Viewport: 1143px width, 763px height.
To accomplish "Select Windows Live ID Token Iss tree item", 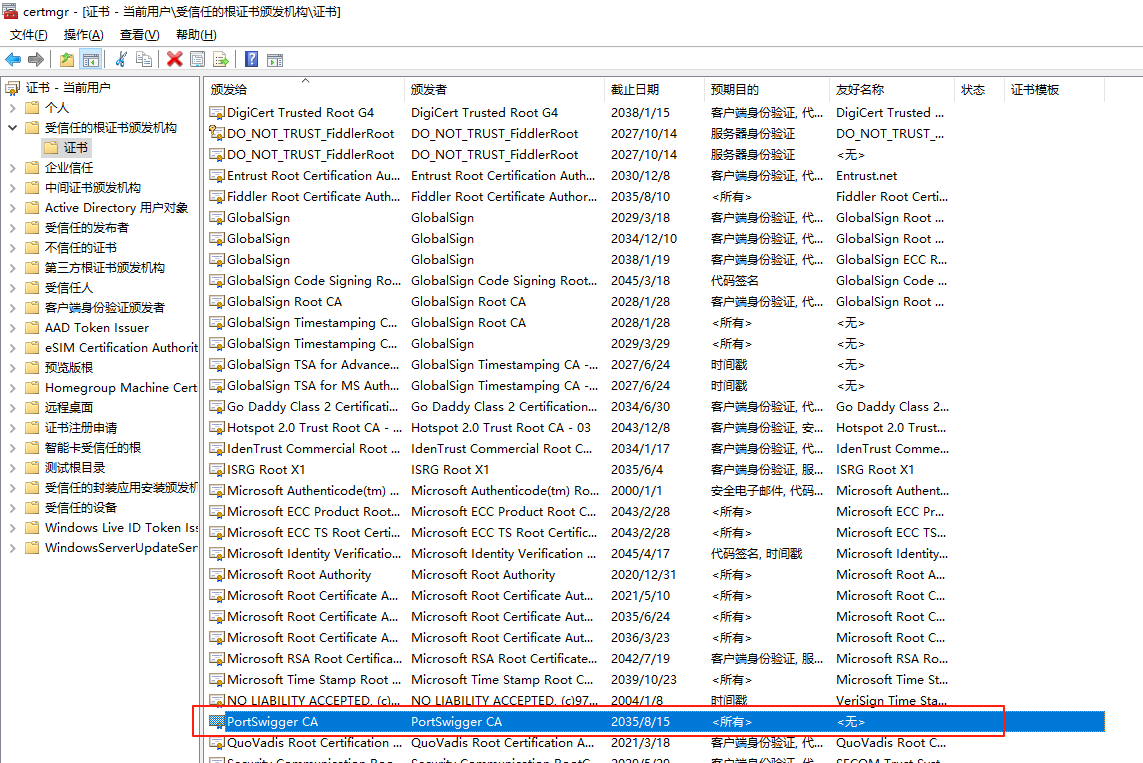I will (121, 528).
